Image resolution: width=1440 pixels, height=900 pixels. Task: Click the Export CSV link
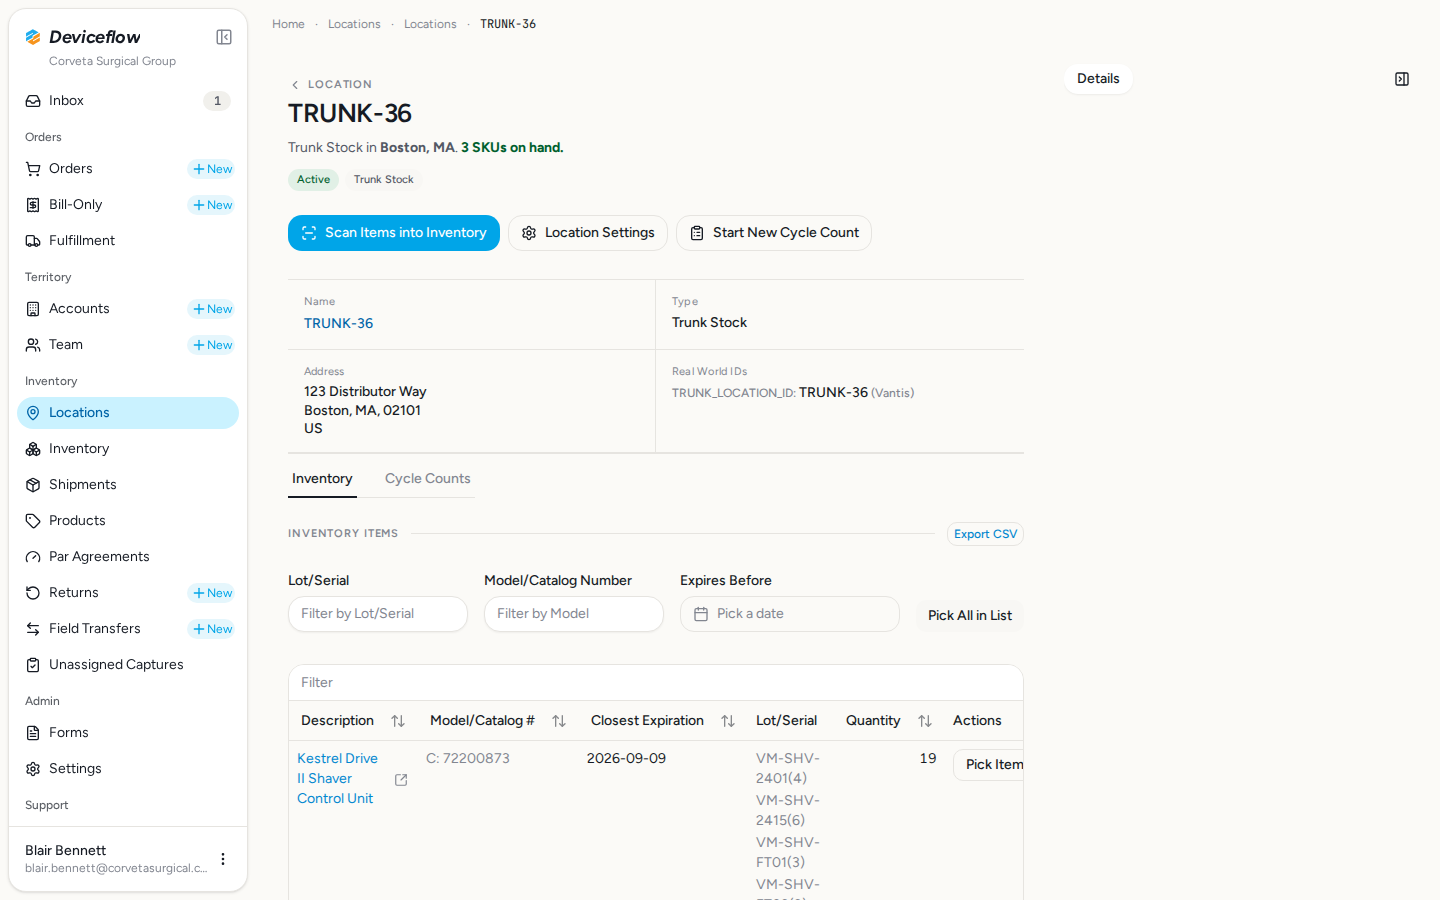pyautogui.click(x=985, y=534)
